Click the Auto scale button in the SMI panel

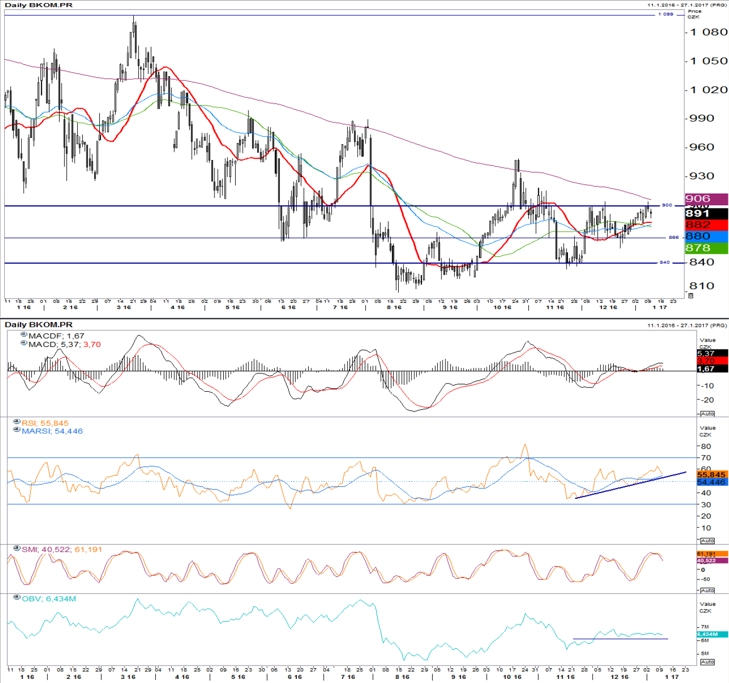(707, 590)
